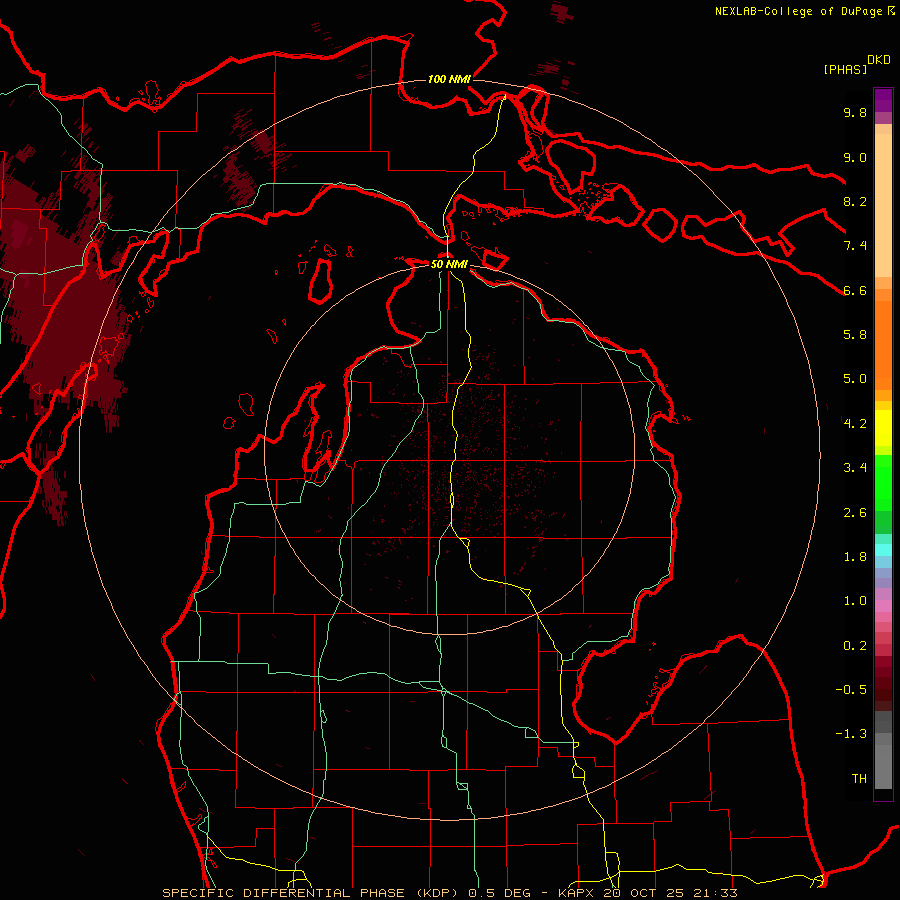Viewport: 900px width, 900px height.
Task: Click the 8.2 scale value
Action: [x=855, y=201]
